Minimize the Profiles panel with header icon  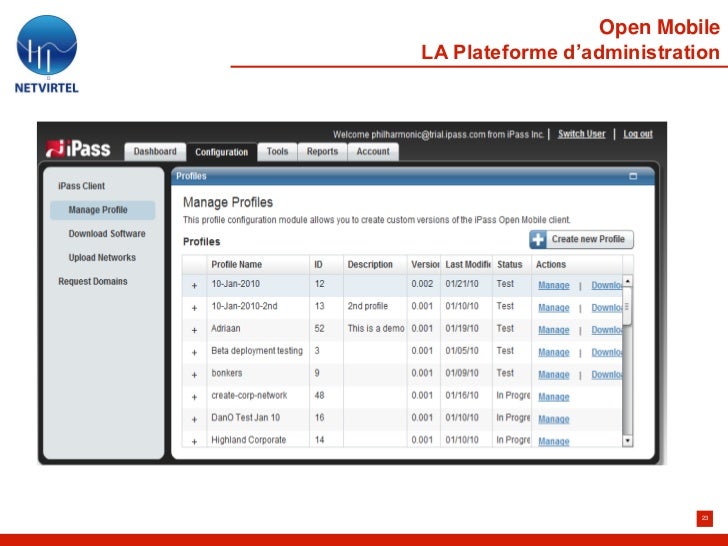[x=633, y=176]
